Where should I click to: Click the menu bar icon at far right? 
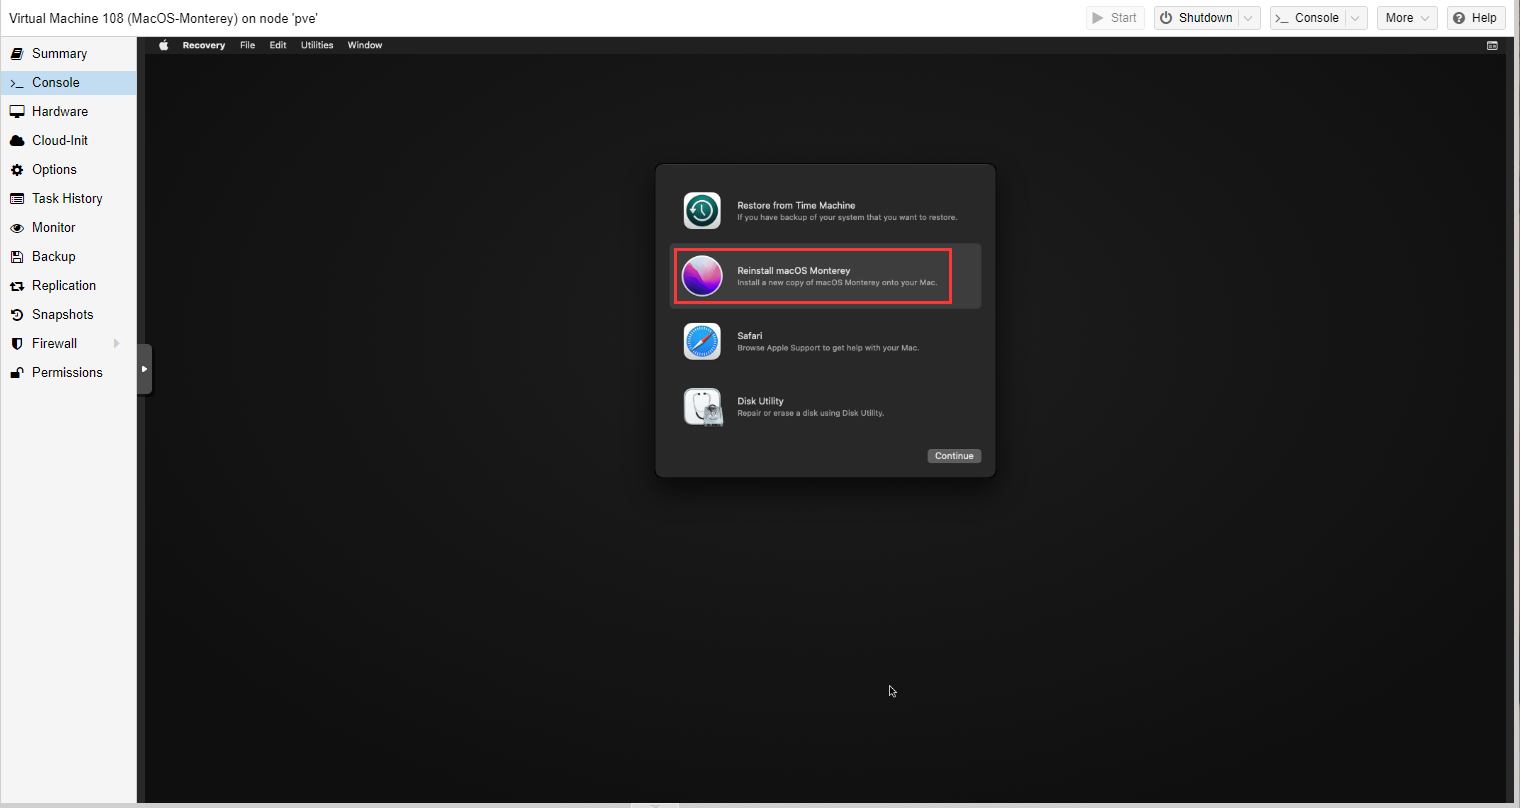(1492, 45)
